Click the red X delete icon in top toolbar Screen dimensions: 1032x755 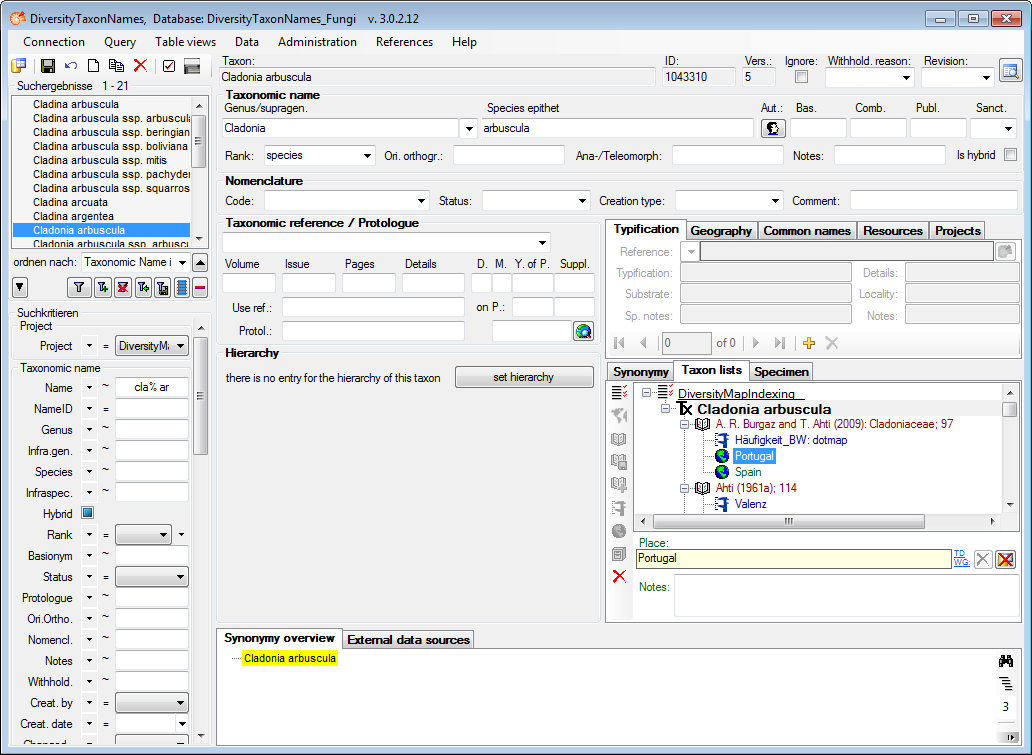[x=140, y=66]
